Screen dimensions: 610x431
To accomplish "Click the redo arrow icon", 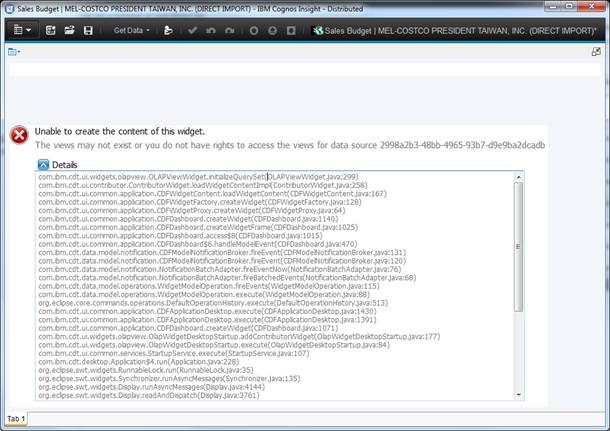I will coord(230,30).
